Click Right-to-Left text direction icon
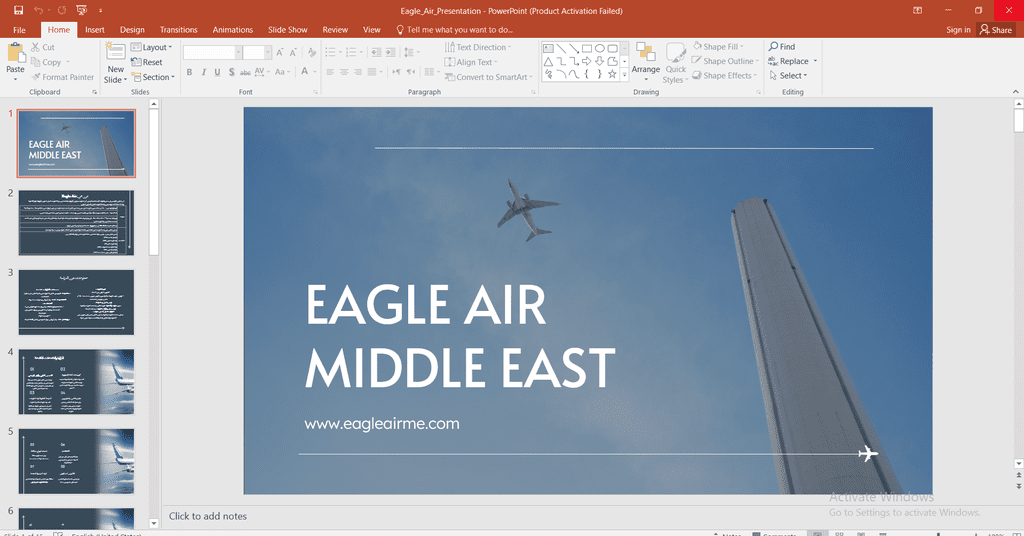The width and height of the screenshot is (1024, 536). [411, 72]
